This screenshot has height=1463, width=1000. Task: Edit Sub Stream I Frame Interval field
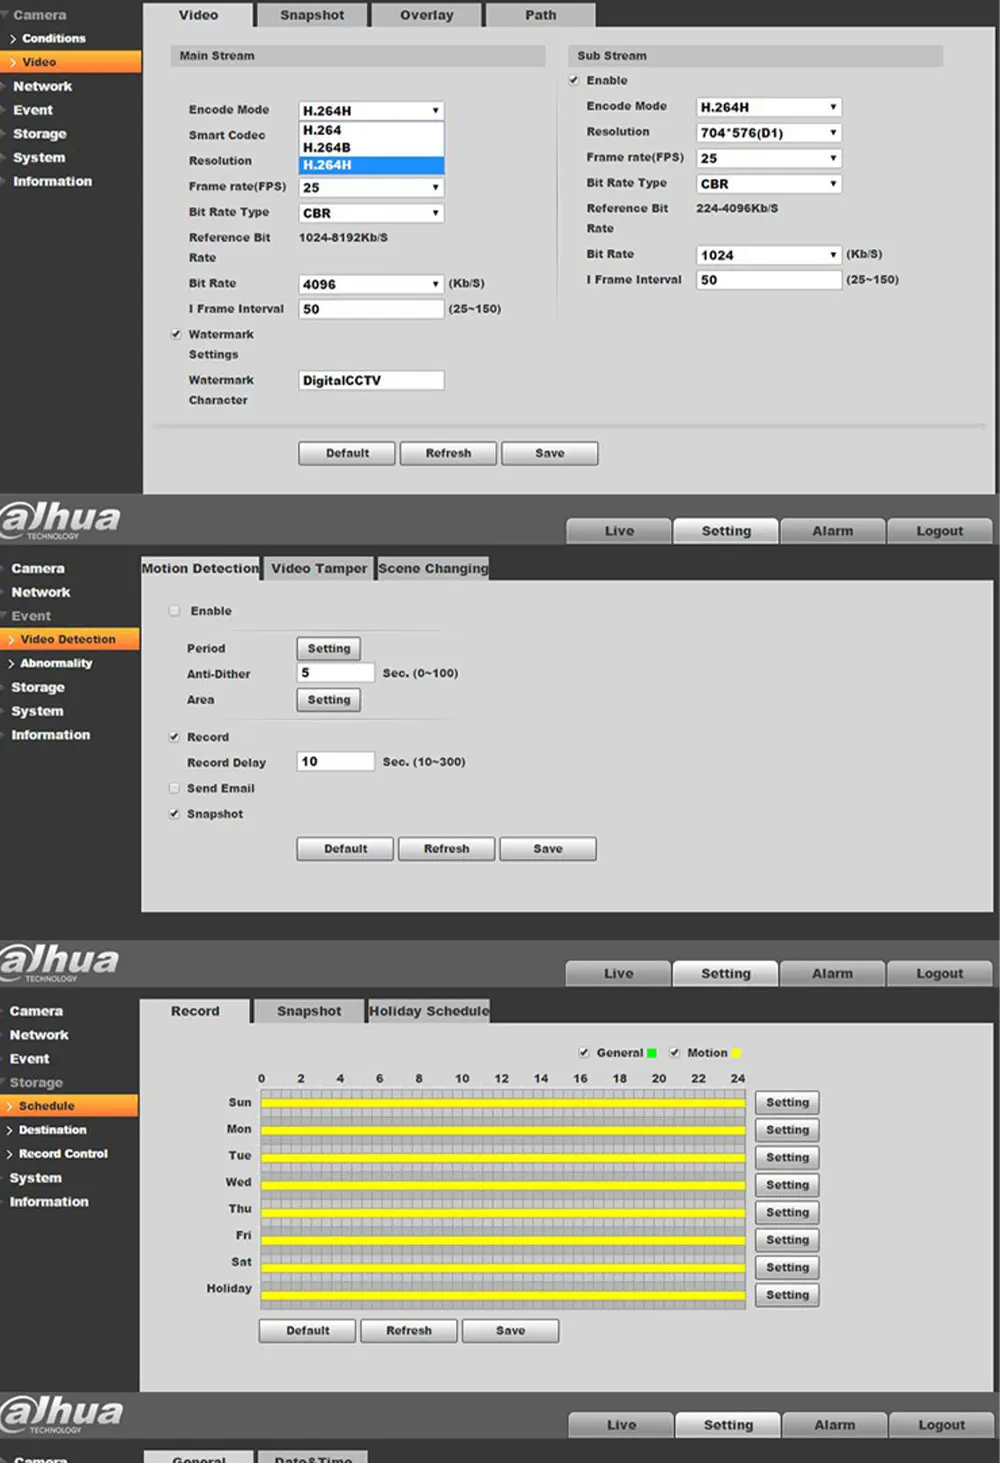[769, 280]
